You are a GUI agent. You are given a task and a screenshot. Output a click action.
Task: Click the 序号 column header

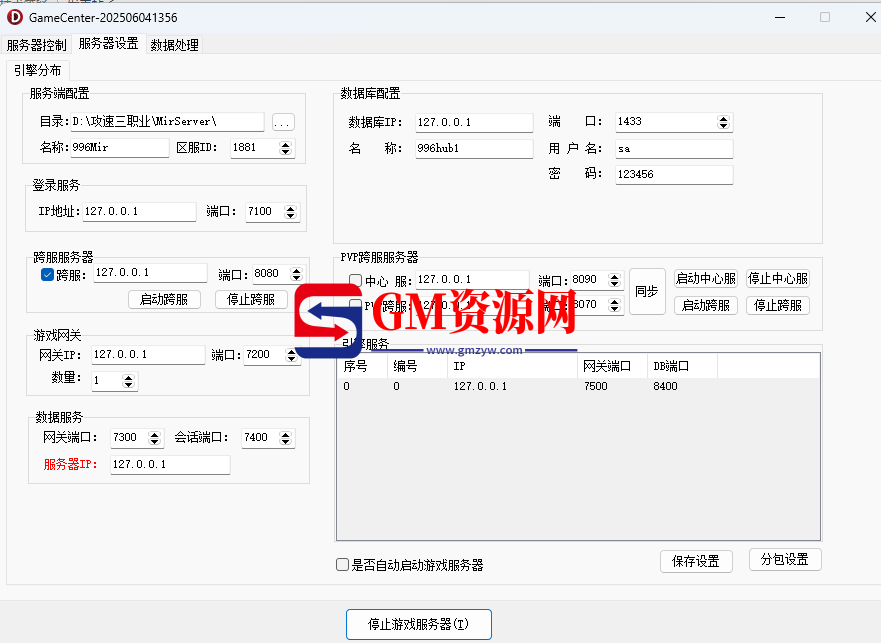tap(362, 366)
